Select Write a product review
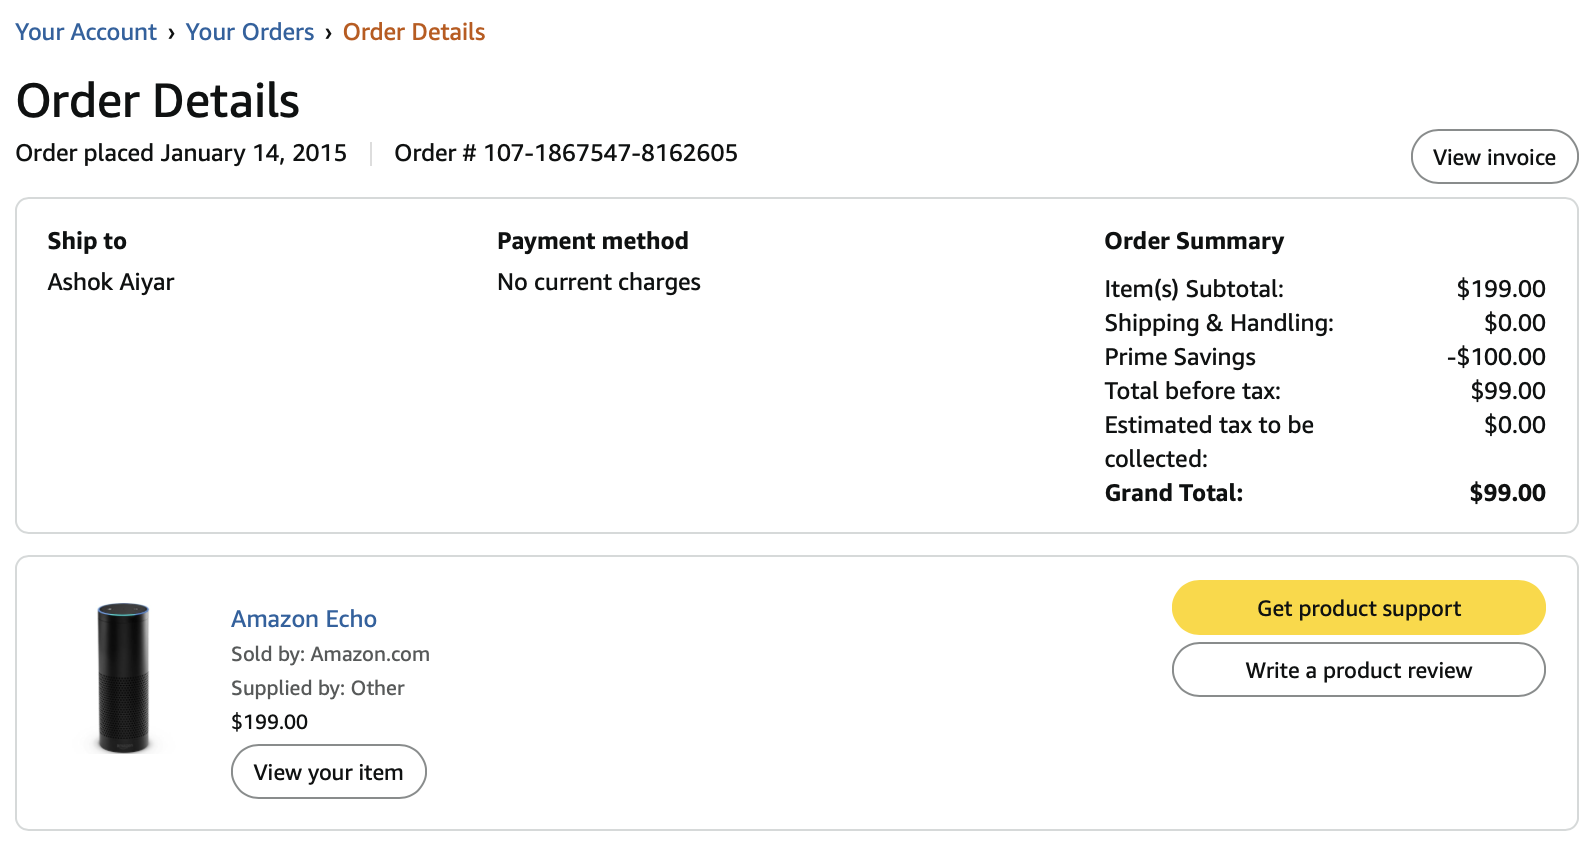 click(1358, 670)
